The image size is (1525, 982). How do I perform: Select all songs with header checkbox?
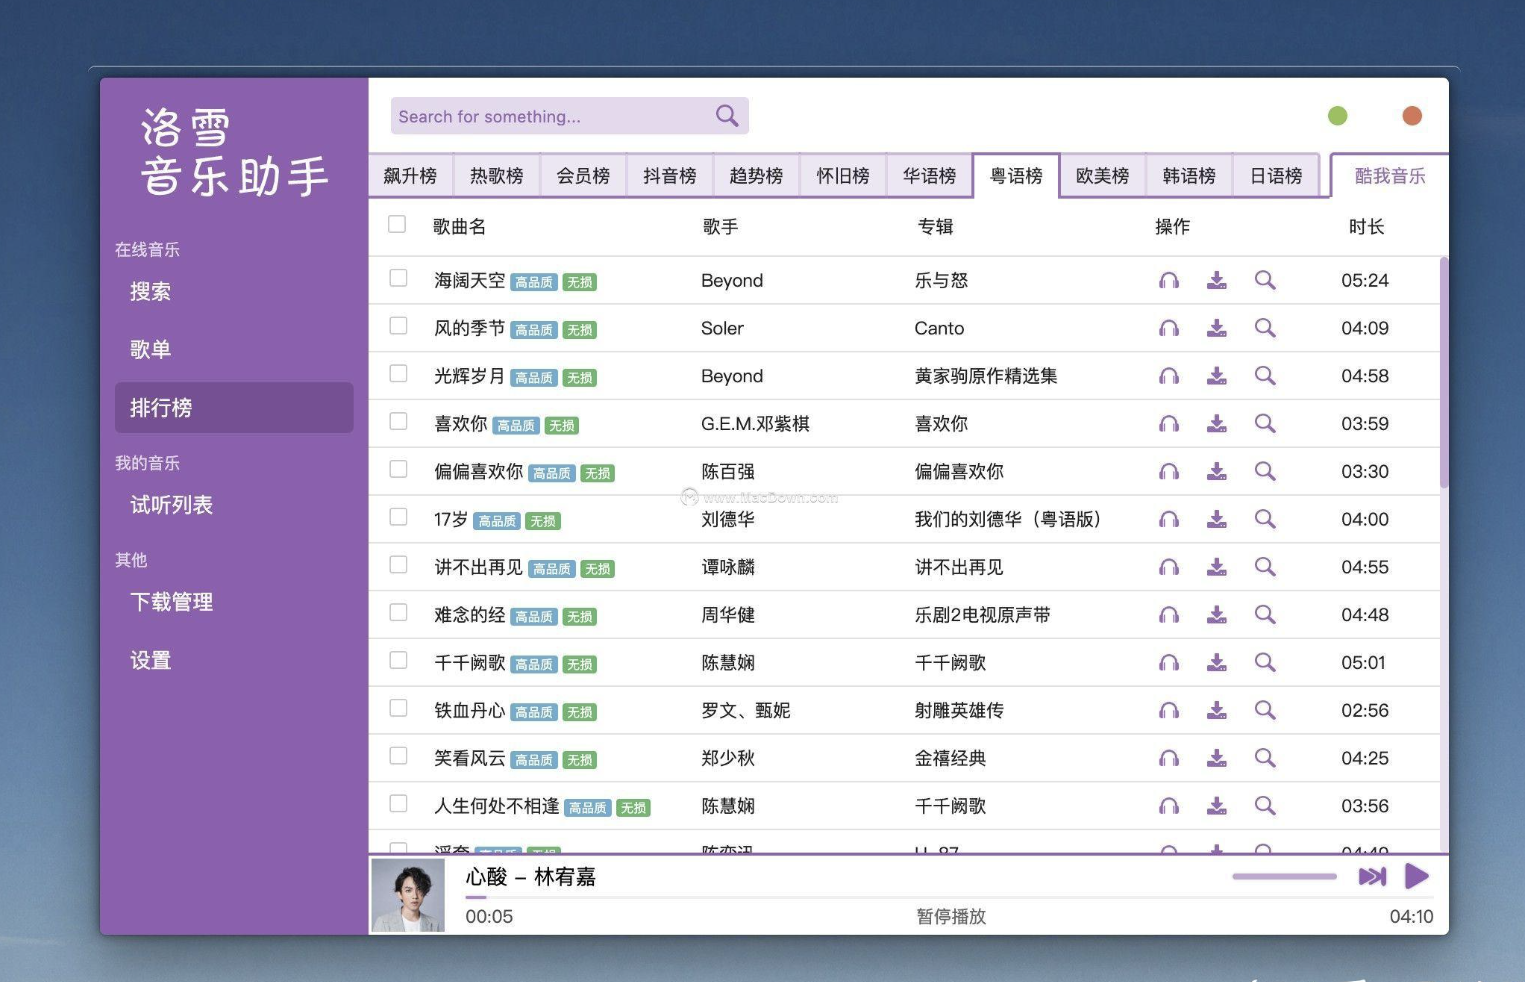(397, 224)
